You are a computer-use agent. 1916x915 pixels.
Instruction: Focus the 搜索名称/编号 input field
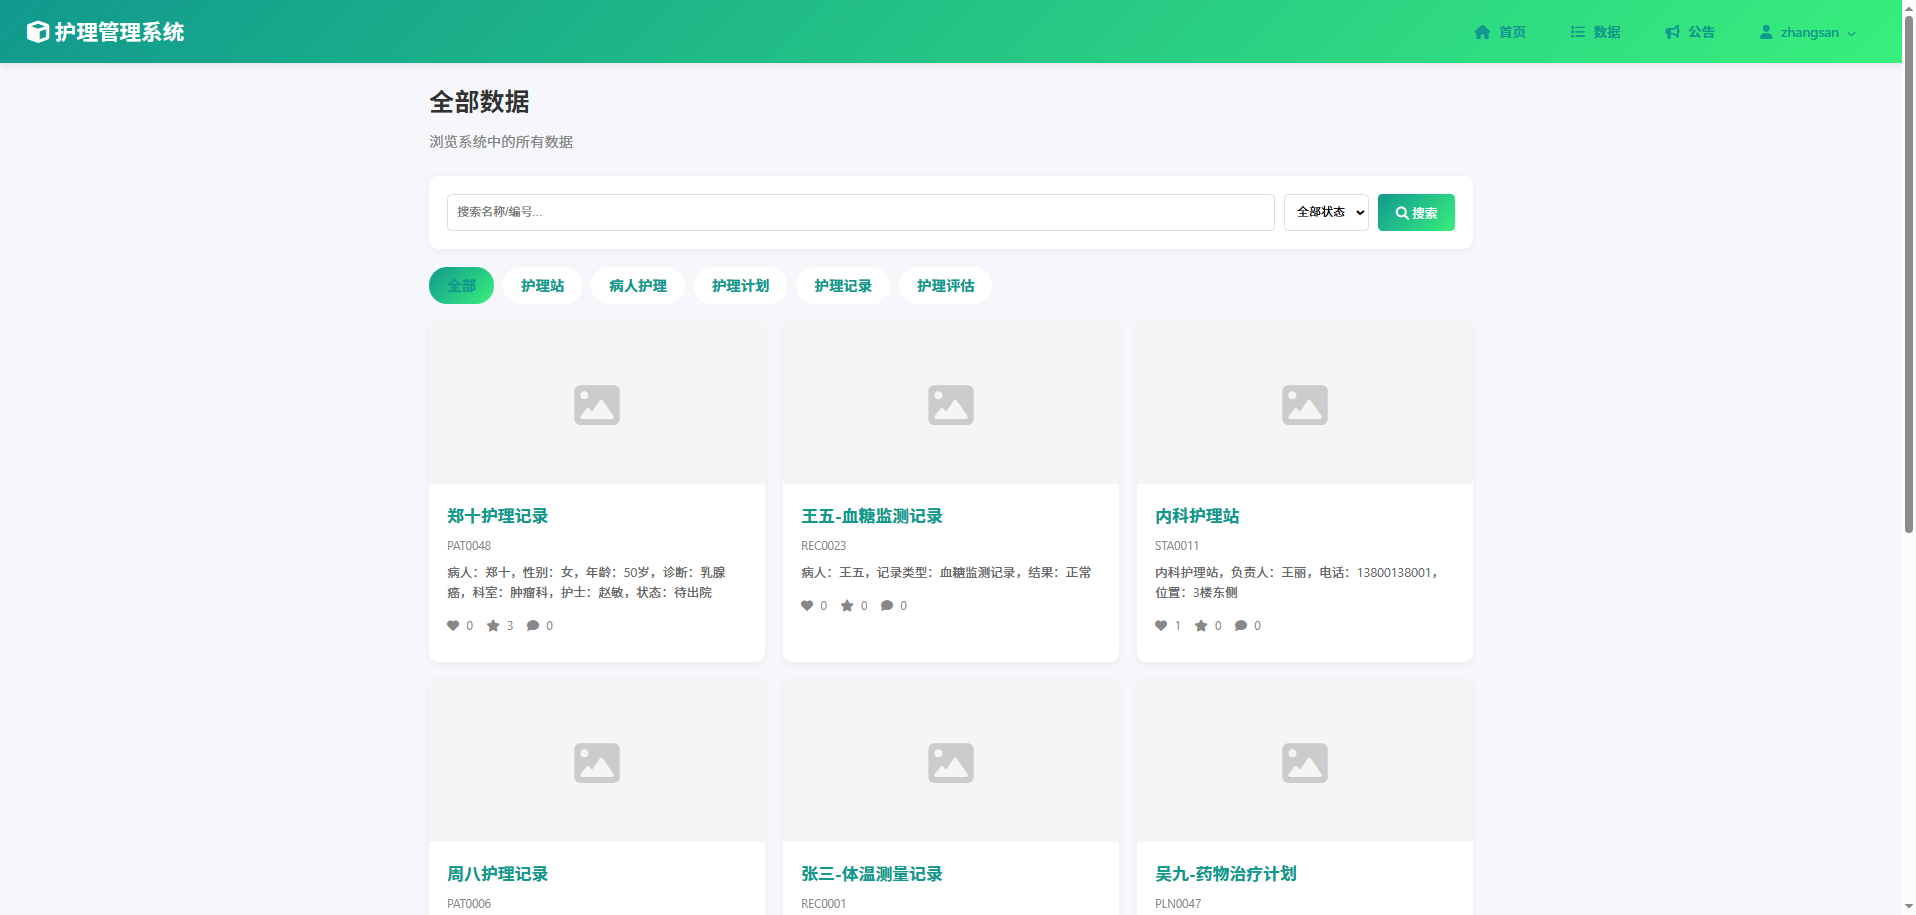coord(860,212)
